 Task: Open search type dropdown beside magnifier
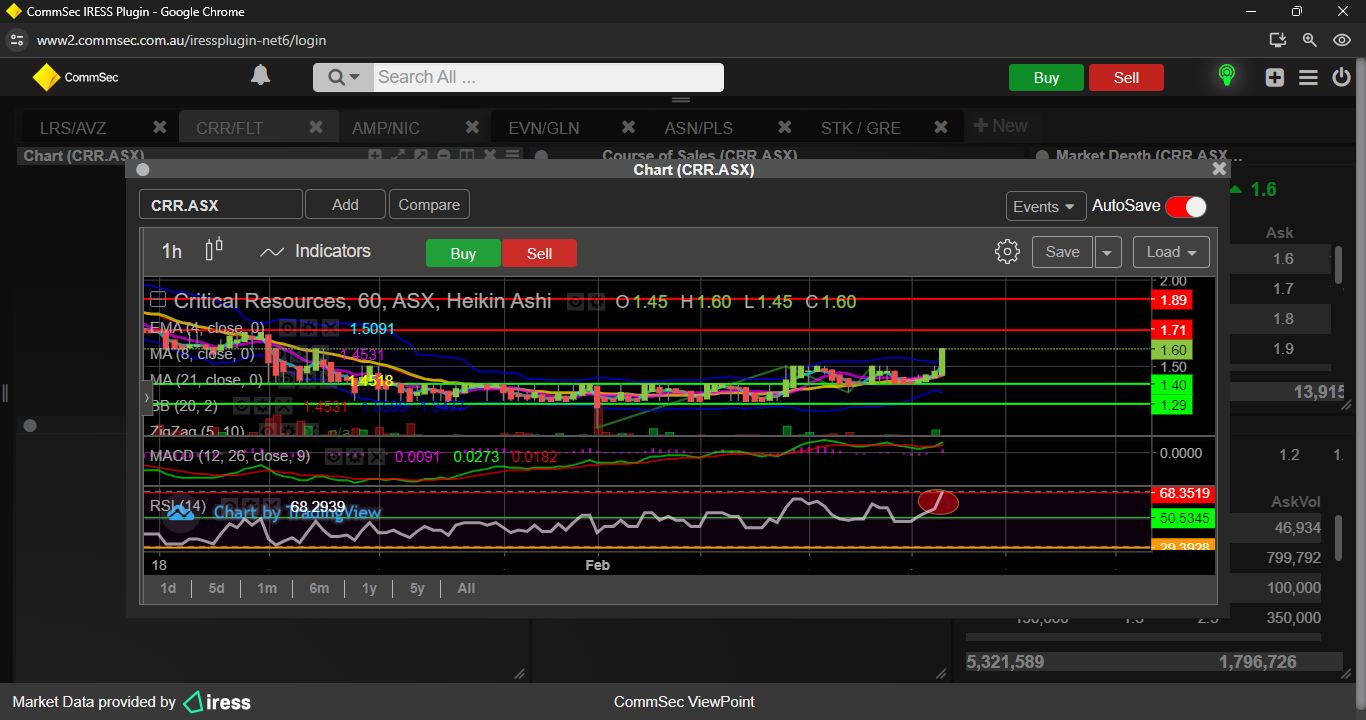(x=345, y=77)
